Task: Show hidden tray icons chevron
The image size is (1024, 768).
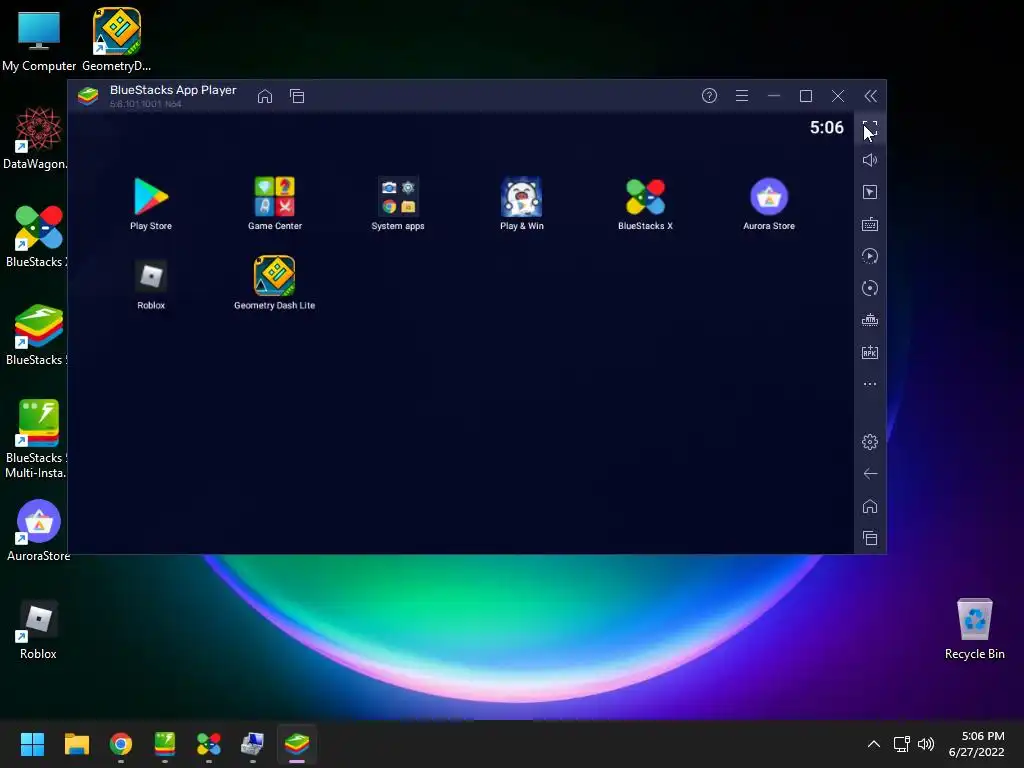Action: pyautogui.click(x=873, y=743)
